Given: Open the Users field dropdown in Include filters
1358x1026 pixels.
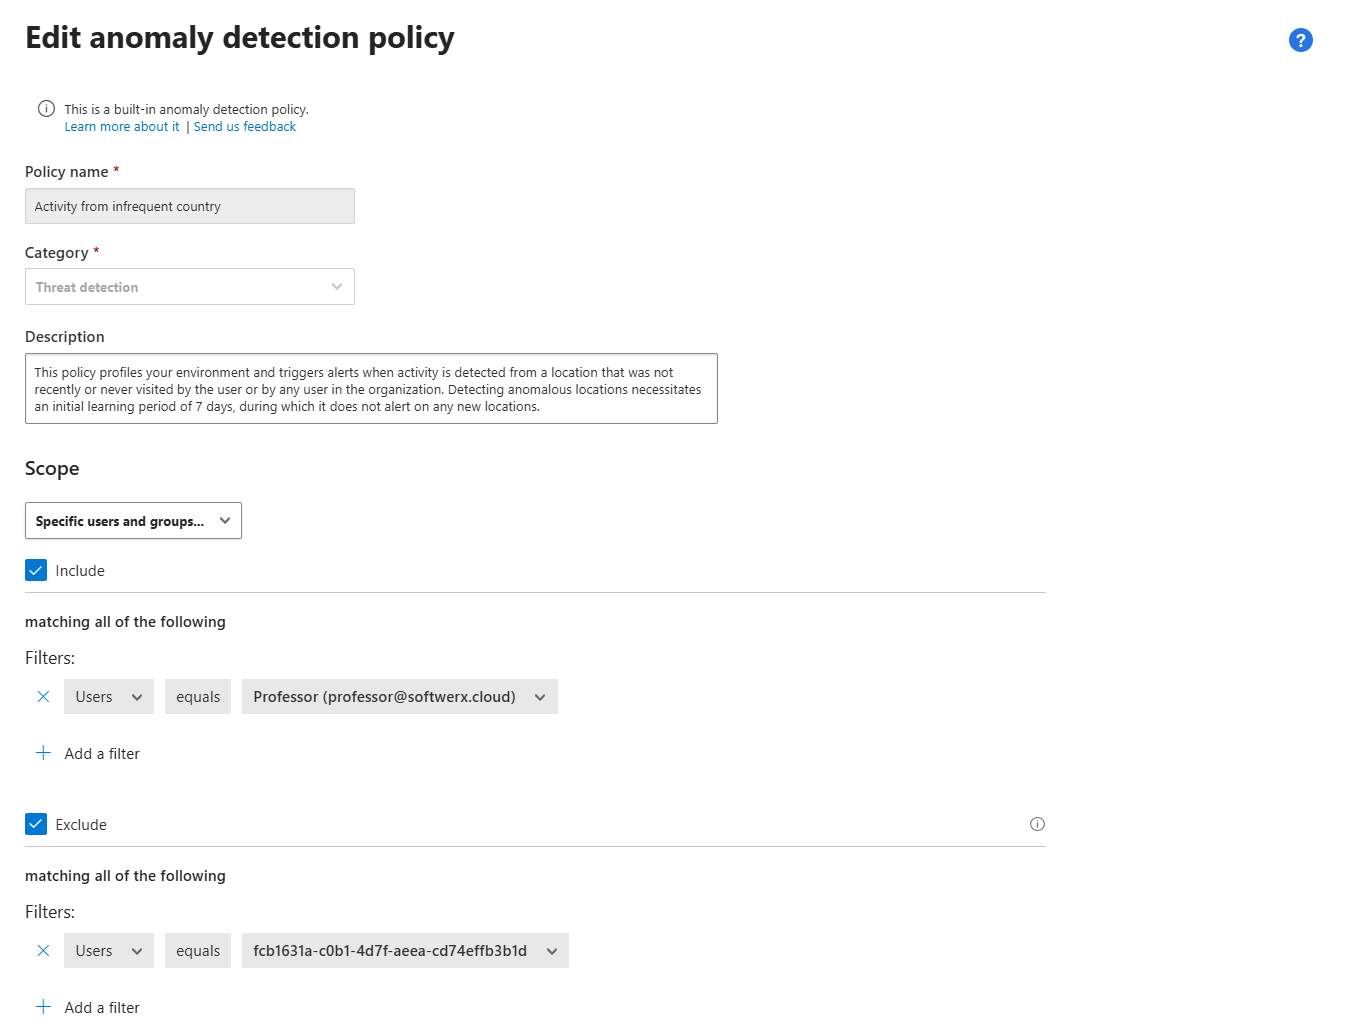Looking at the screenshot, I should pyautogui.click(x=108, y=697).
